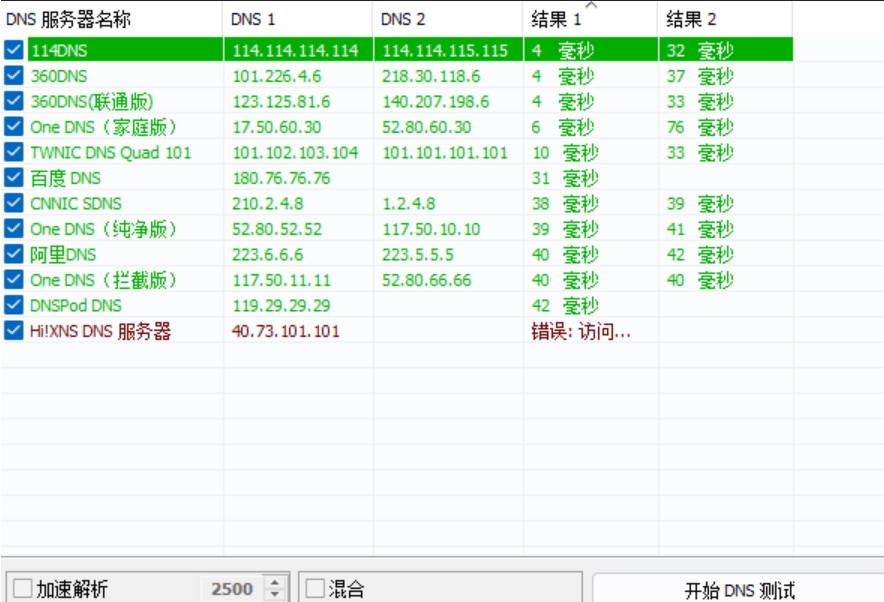Screen dimensions: 884x602
Task: Toggle checkbox for One DNS（纯净版）
Action: click(14, 228)
